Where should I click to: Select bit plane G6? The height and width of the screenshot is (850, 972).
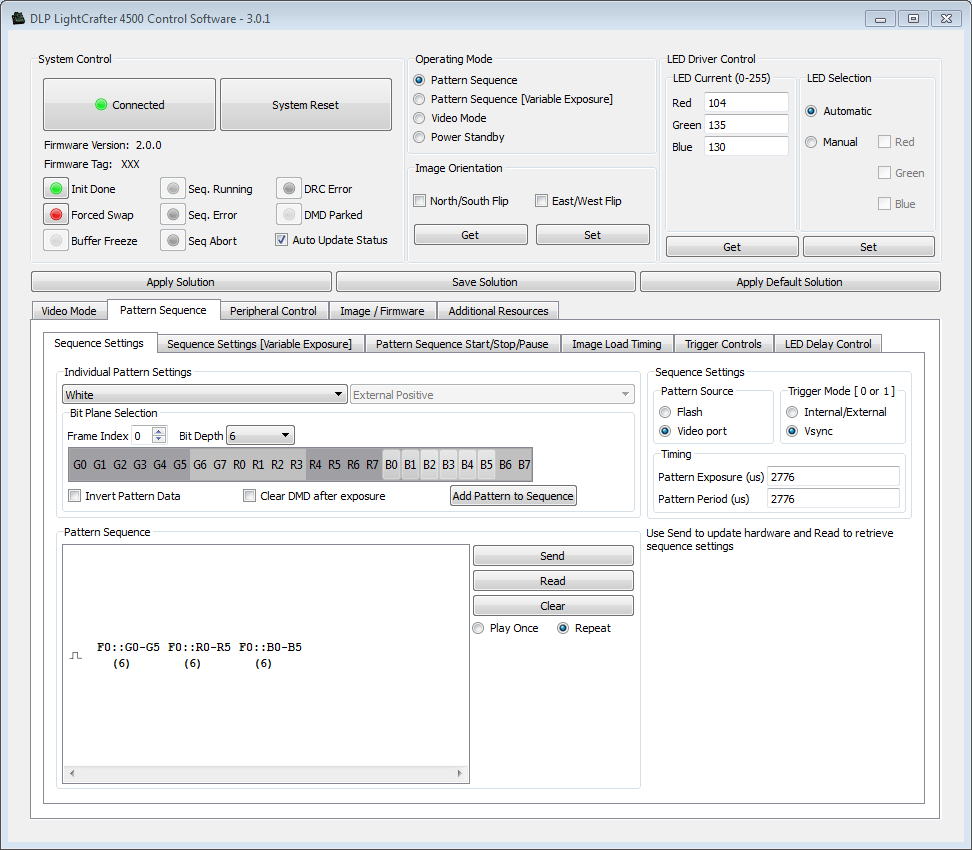200,464
